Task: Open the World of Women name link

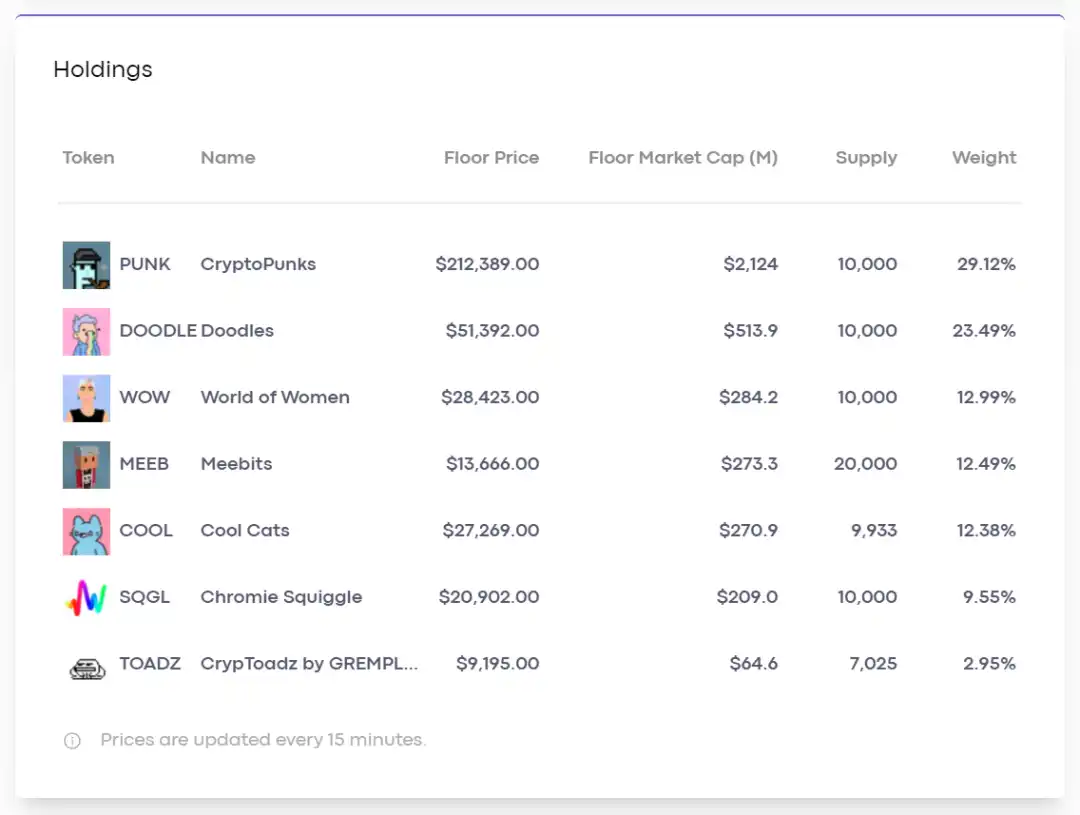Action: coord(275,398)
